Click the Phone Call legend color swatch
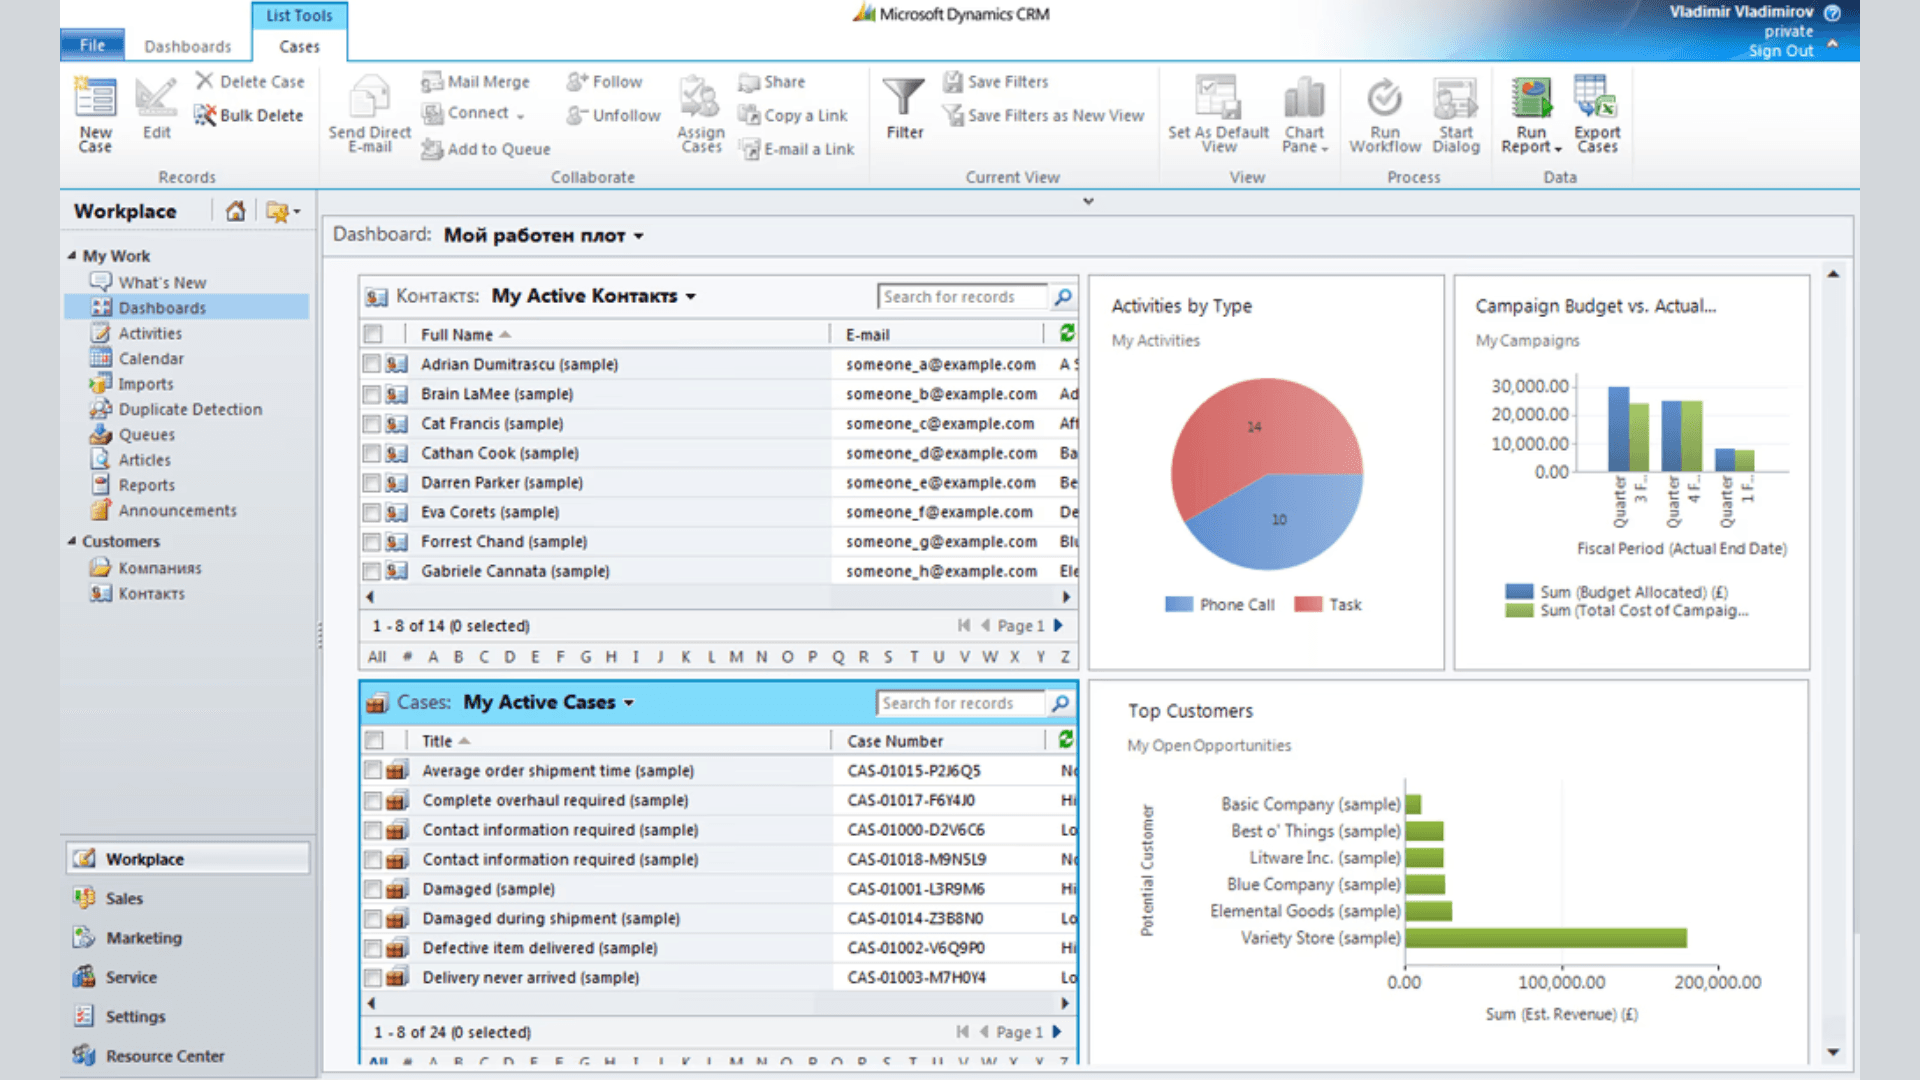 point(1179,604)
